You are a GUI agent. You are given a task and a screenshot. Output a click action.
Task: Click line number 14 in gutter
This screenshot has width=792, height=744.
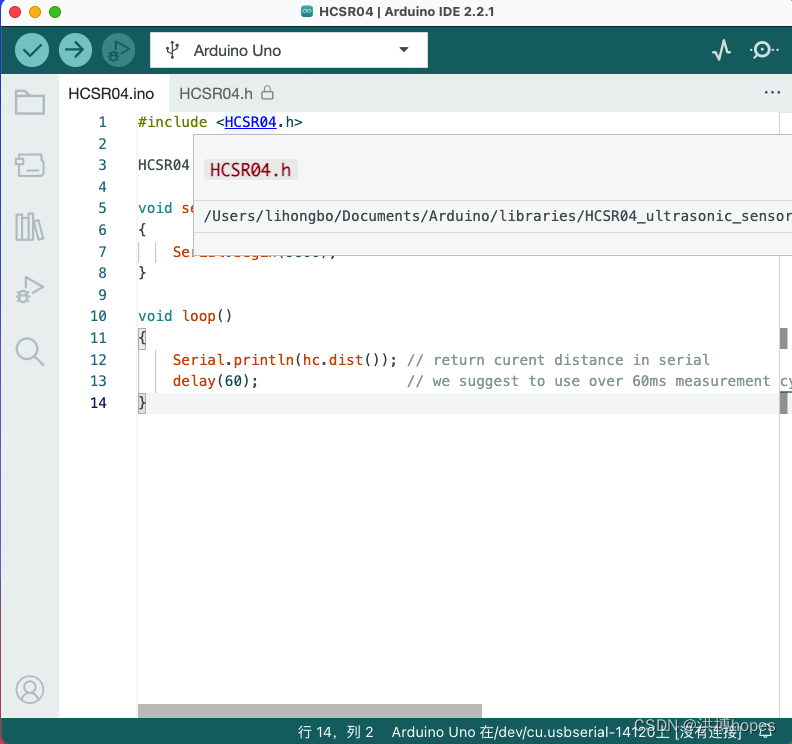98,403
